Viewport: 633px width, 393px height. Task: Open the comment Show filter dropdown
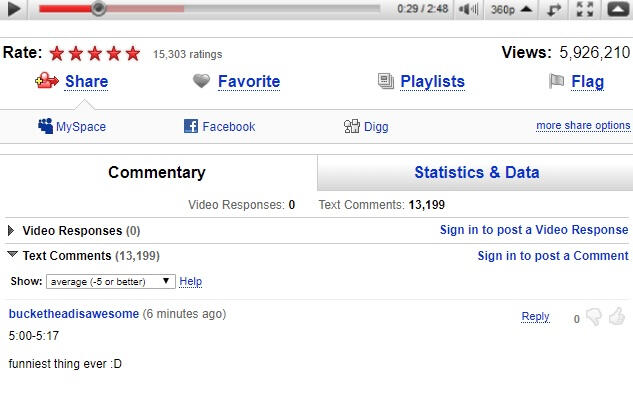tap(111, 282)
